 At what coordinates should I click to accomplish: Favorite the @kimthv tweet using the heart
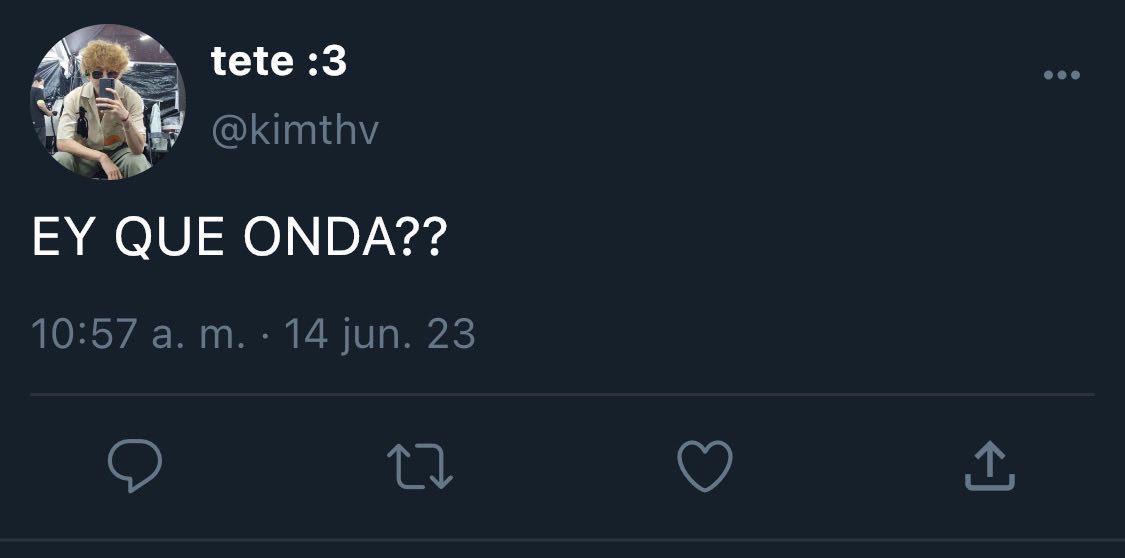coord(705,465)
